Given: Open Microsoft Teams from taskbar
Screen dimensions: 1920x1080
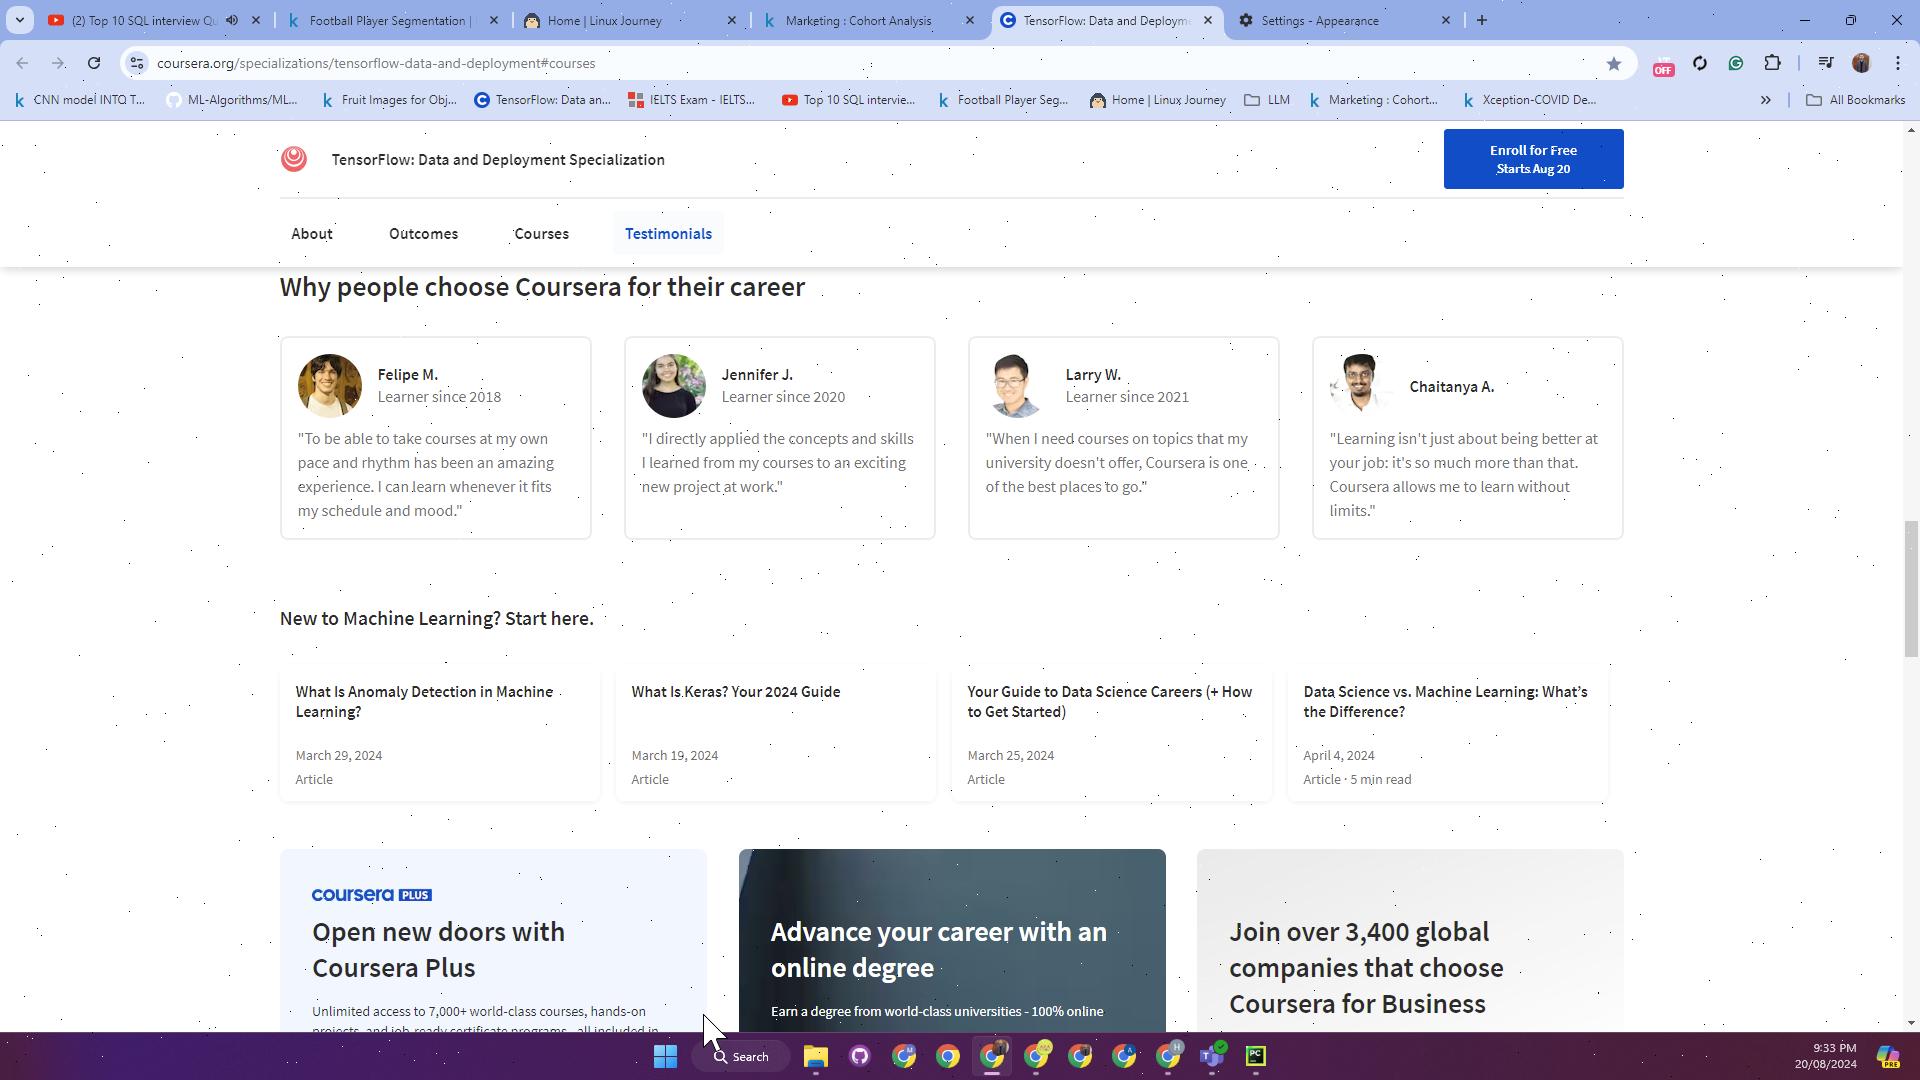Looking at the screenshot, I should 1212,1056.
